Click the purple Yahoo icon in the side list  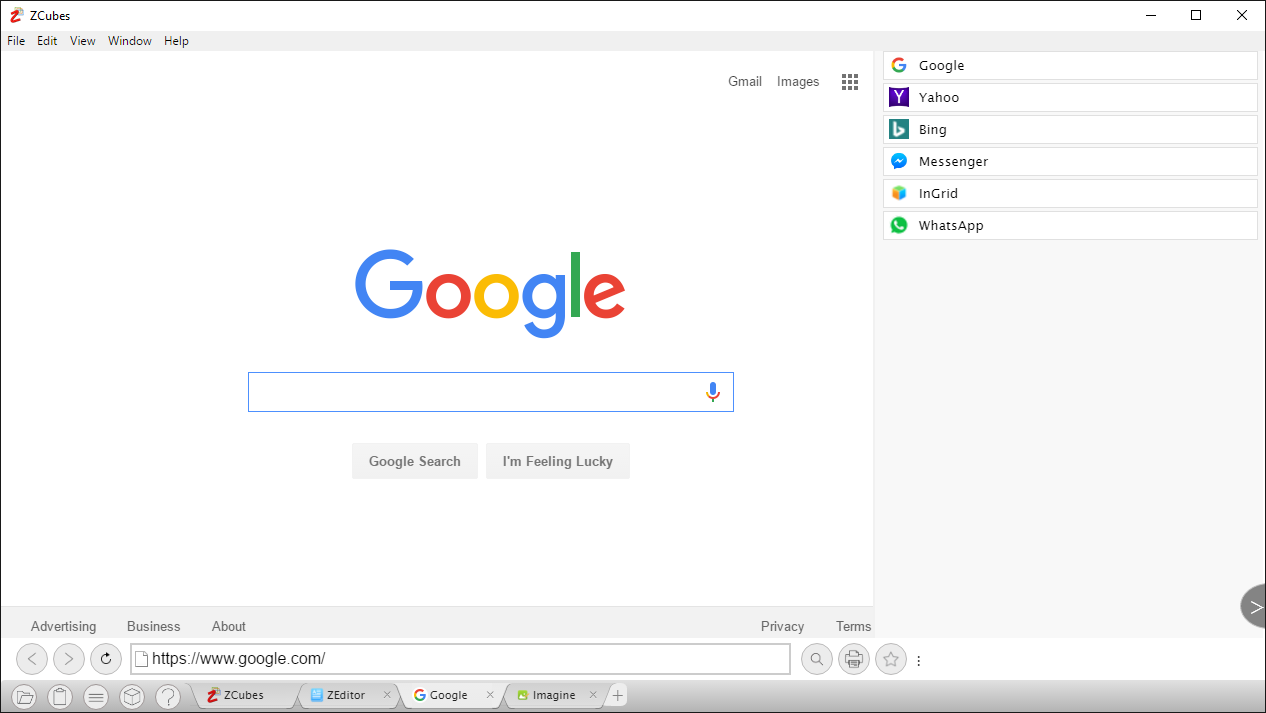pyautogui.click(x=899, y=97)
